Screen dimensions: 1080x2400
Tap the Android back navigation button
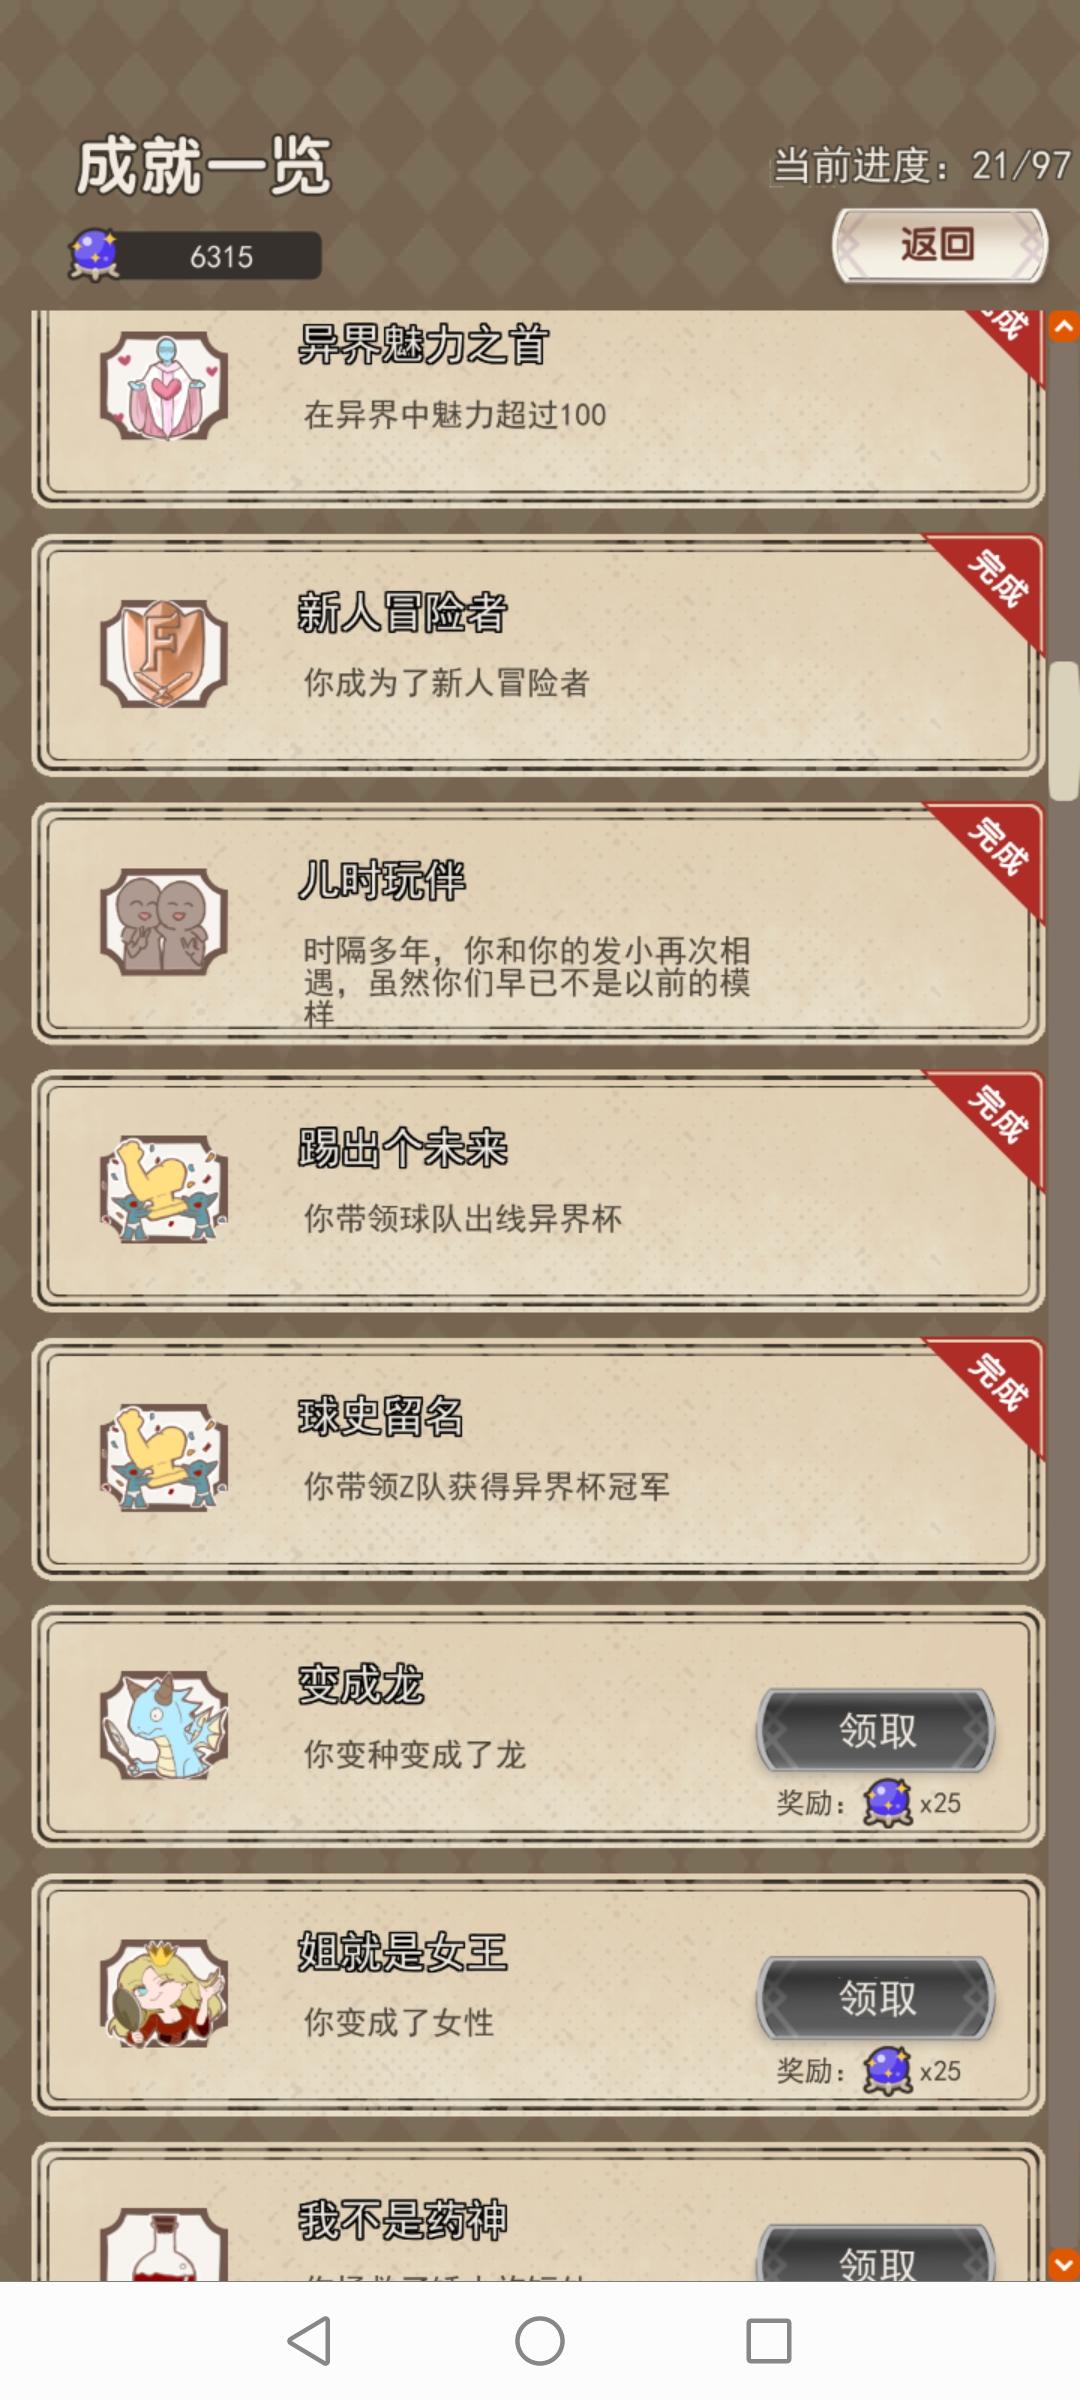coord(309,2341)
